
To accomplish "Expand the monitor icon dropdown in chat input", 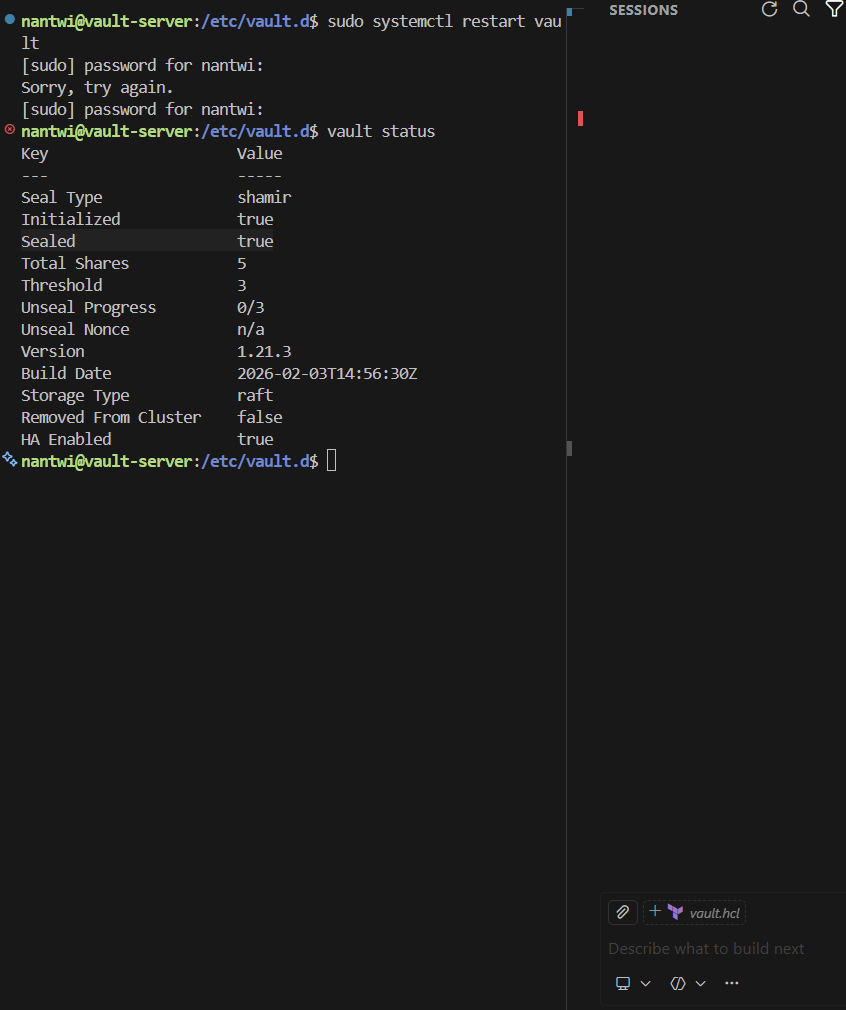I will coord(633,983).
